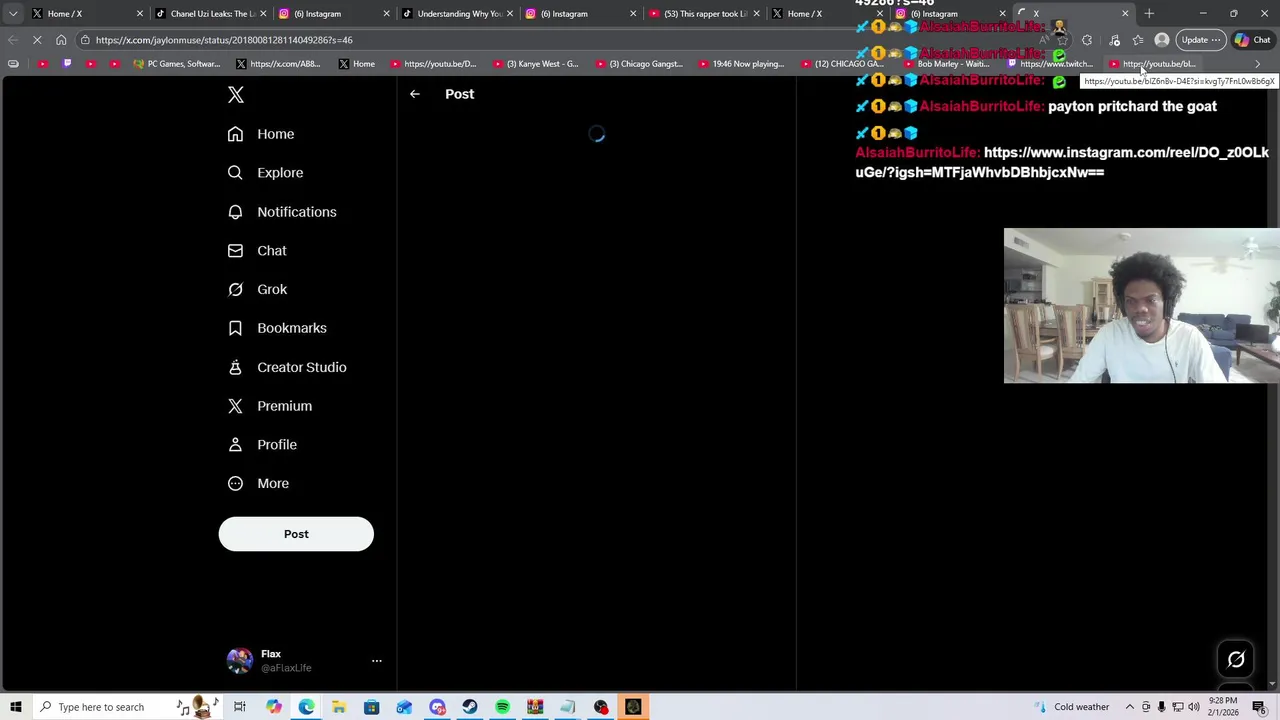The image size is (1280, 720).
Task: Open Cold weather widget
Action: click(x=1073, y=707)
